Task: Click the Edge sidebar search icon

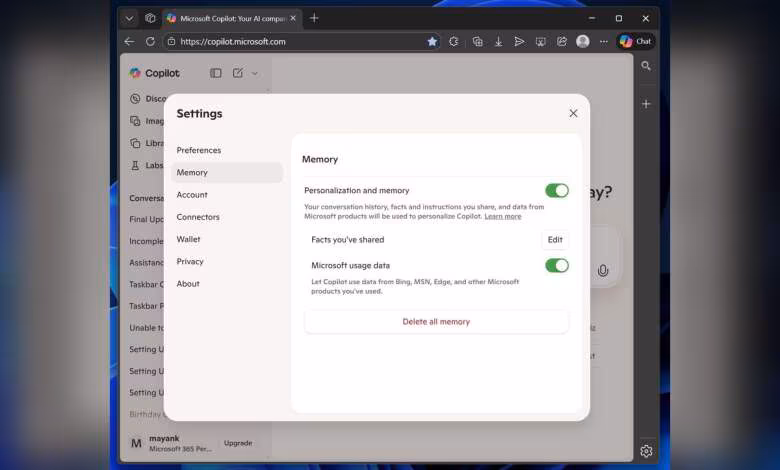Action: [x=646, y=66]
